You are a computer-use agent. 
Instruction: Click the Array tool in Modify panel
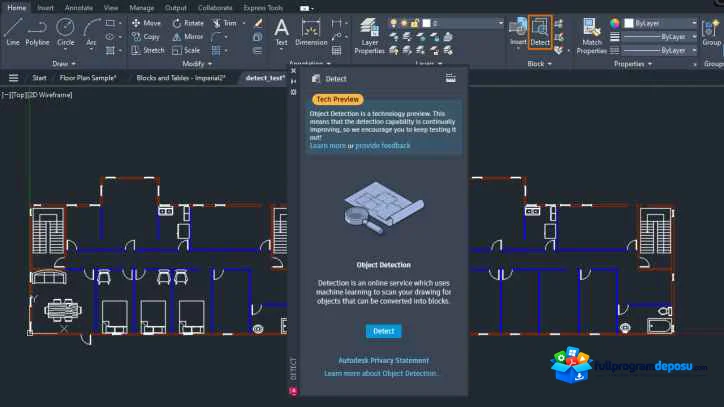[216, 50]
